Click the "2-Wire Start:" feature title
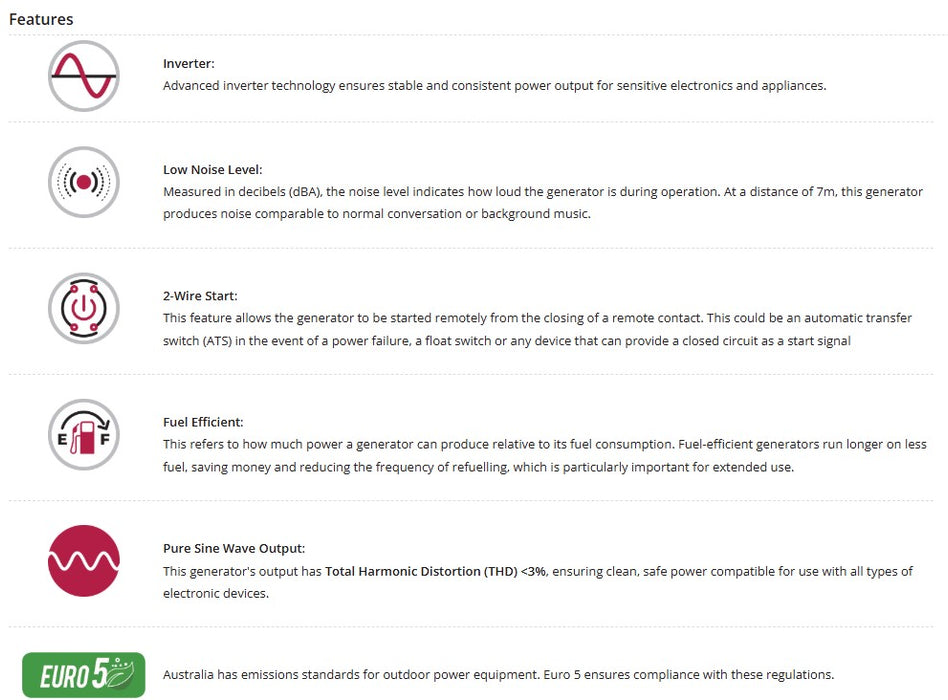Viewport: 948px width, 700px height. tap(200, 296)
